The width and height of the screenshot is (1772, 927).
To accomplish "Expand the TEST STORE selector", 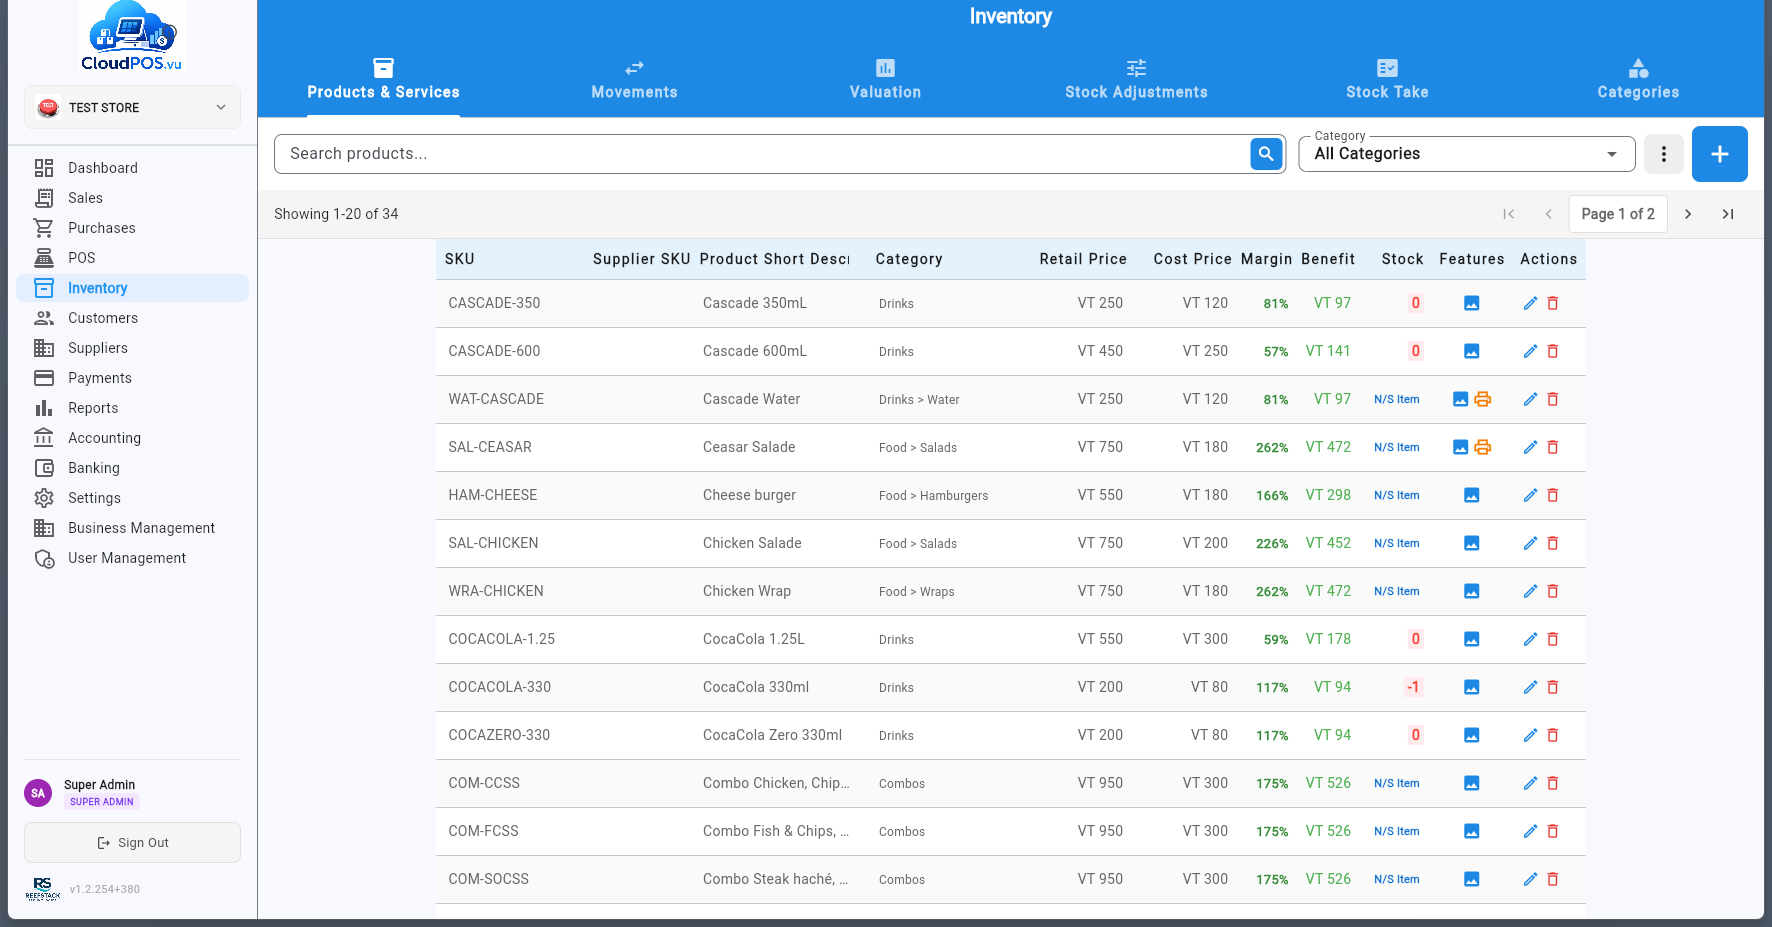I will (132, 107).
